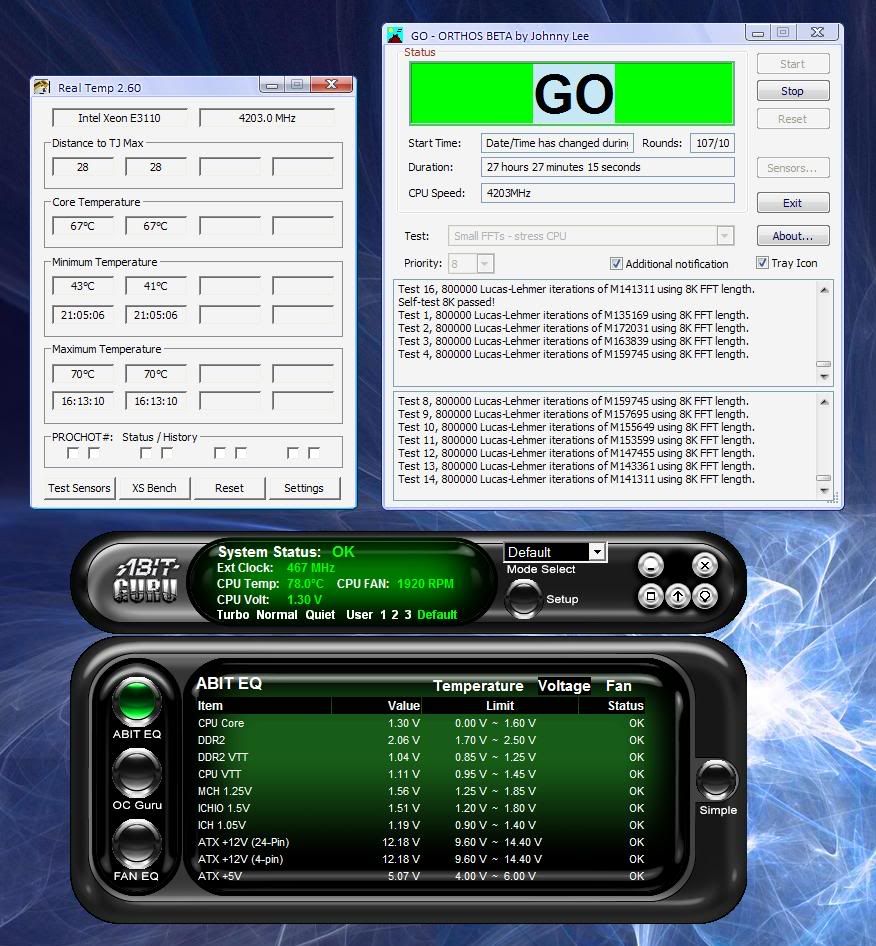Click the ATX +5V row in ABIT EQ
Screen dimensions: 876x946
point(421,876)
